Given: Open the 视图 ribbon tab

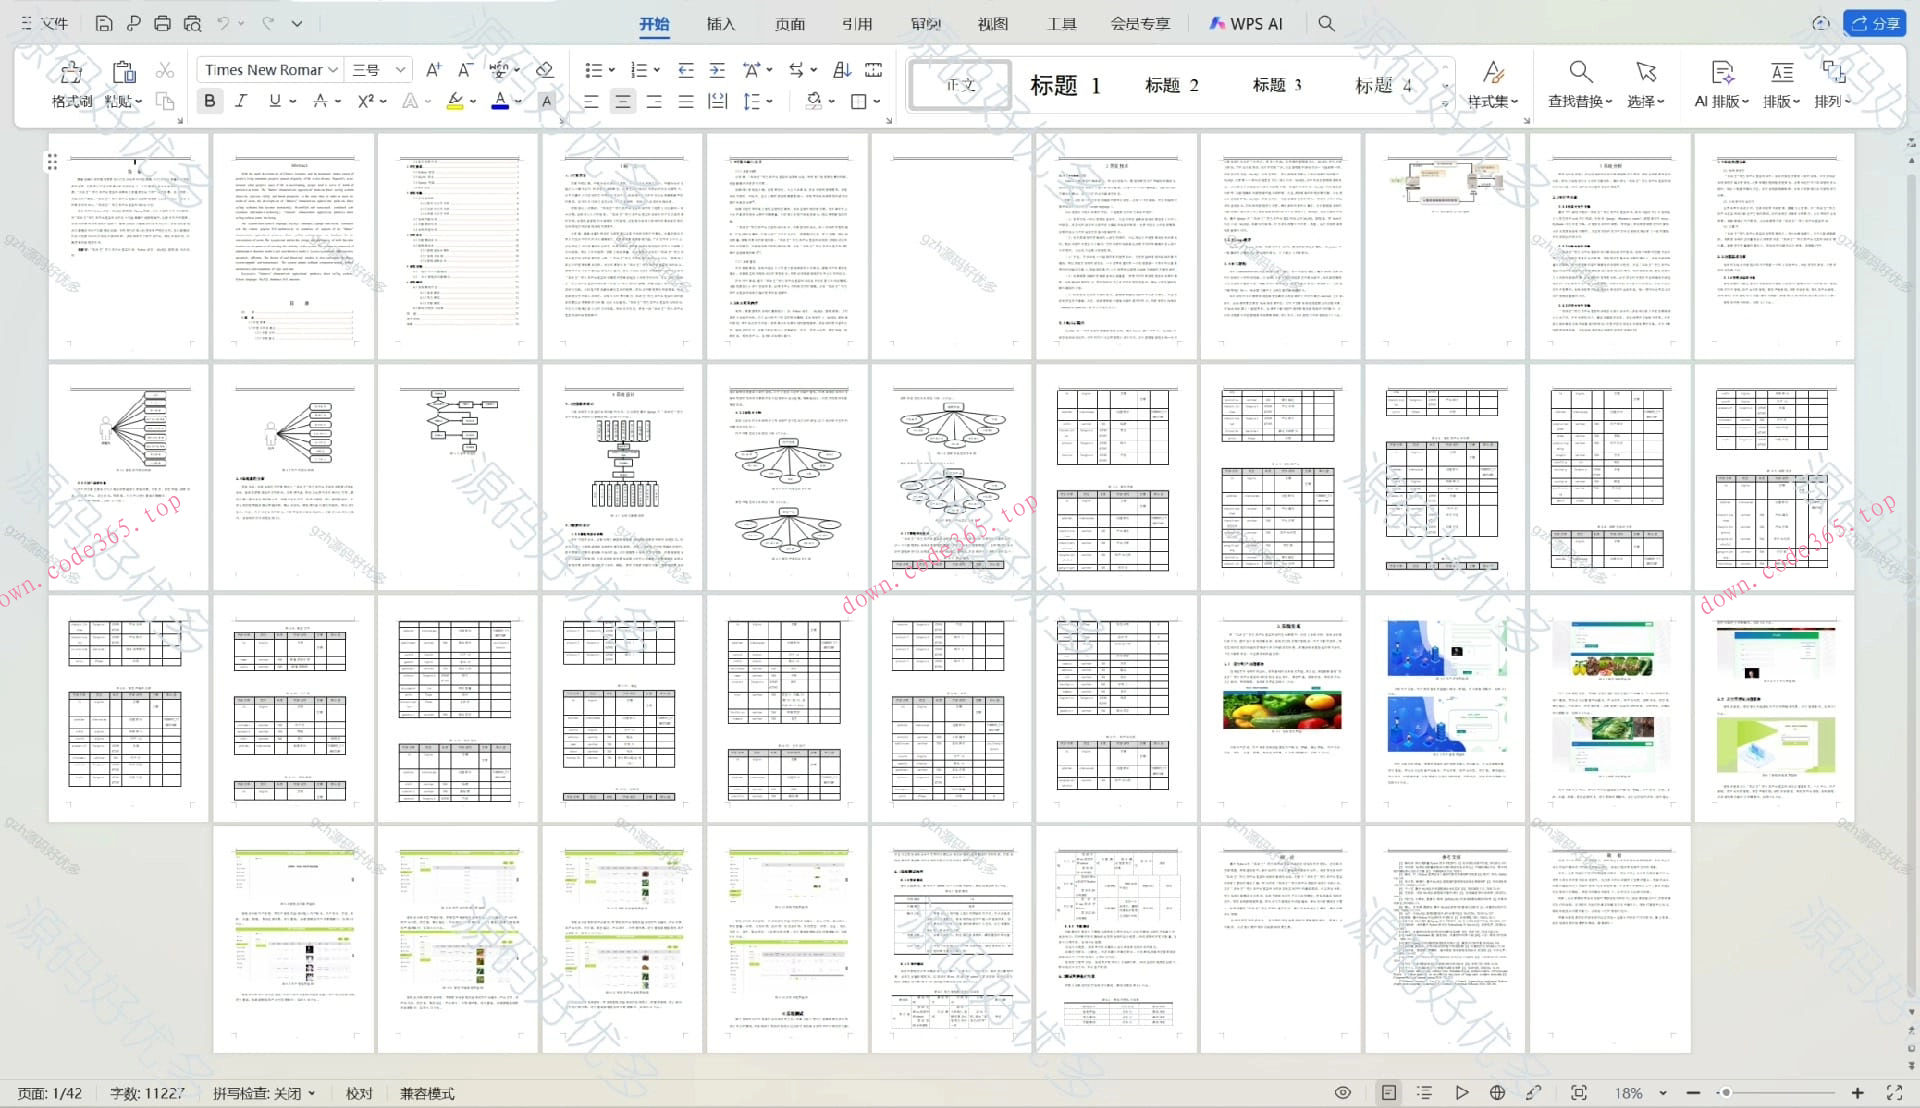Looking at the screenshot, I should click(x=992, y=24).
